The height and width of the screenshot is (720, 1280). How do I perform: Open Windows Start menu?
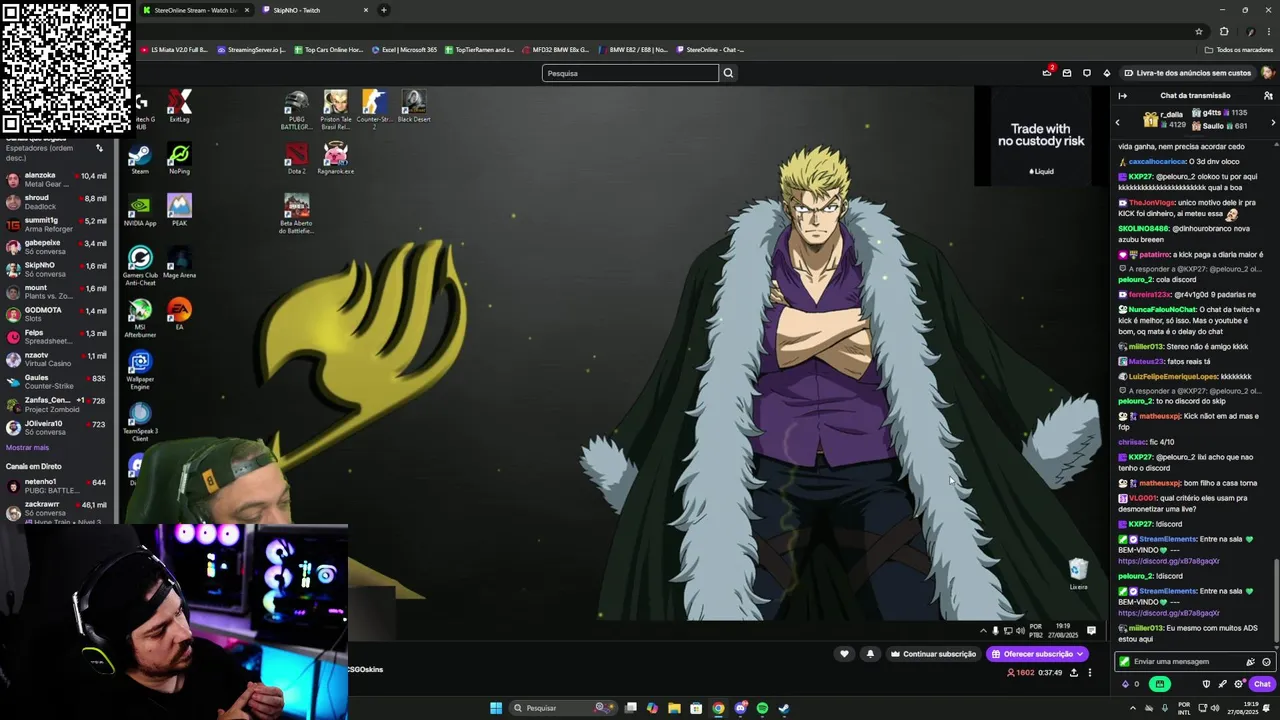pos(496,708)
